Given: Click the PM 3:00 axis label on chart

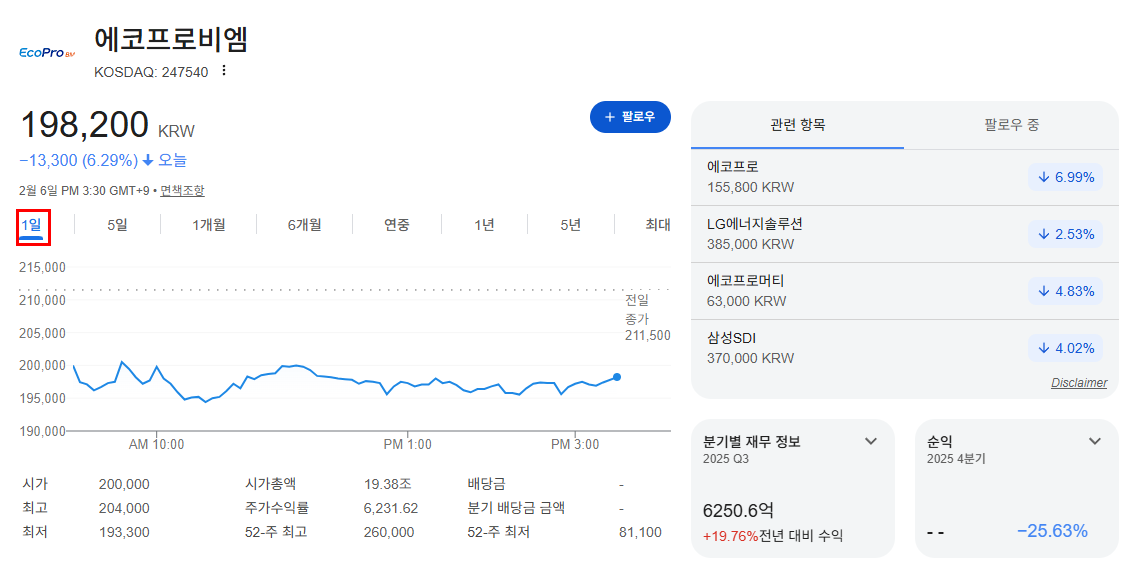Looking at the screenshot, I should 575,444.
